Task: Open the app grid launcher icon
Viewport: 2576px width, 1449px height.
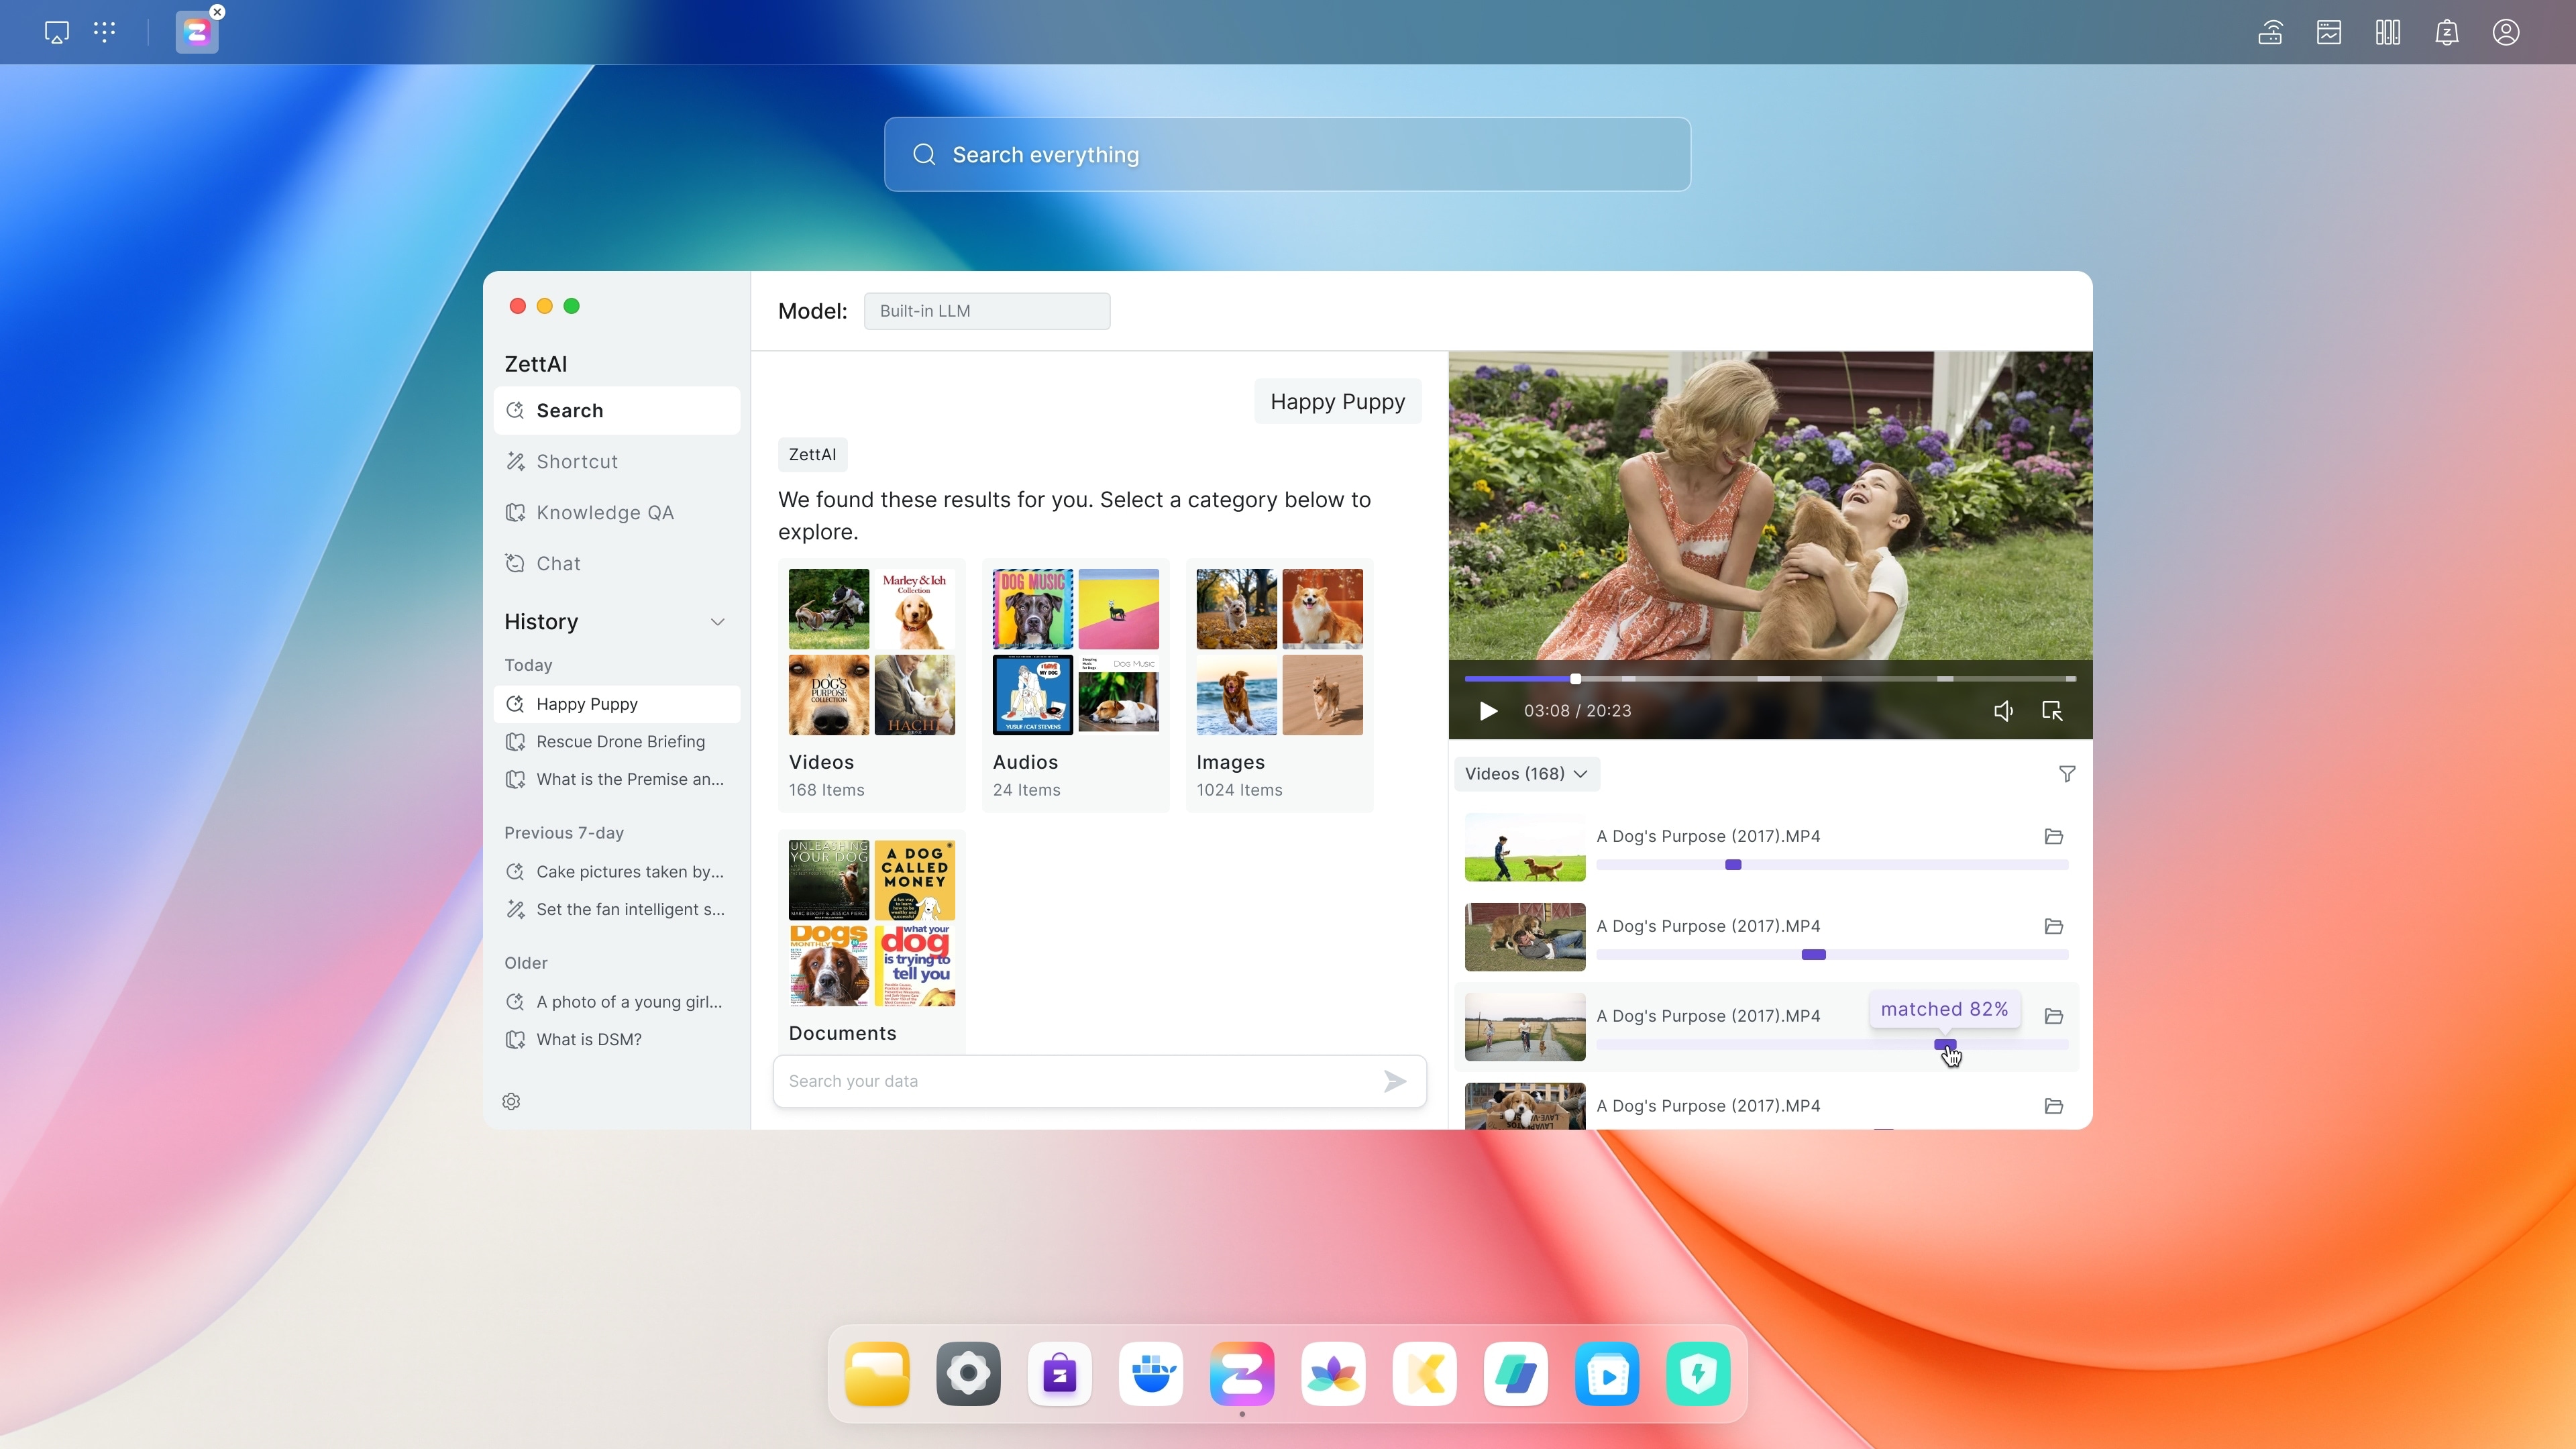Action: [x=104, y=32]
